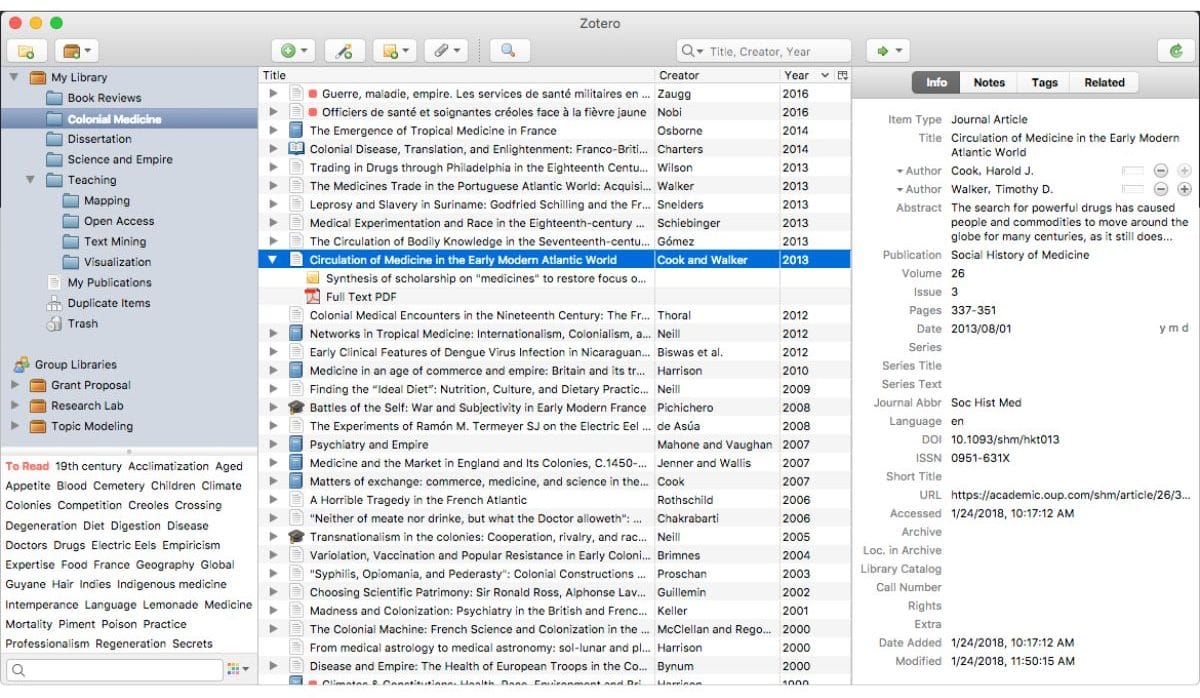This screenshot has height=698, width=1200.
Task: Select the Matters of exchange item row
Action: coord(555,482)
